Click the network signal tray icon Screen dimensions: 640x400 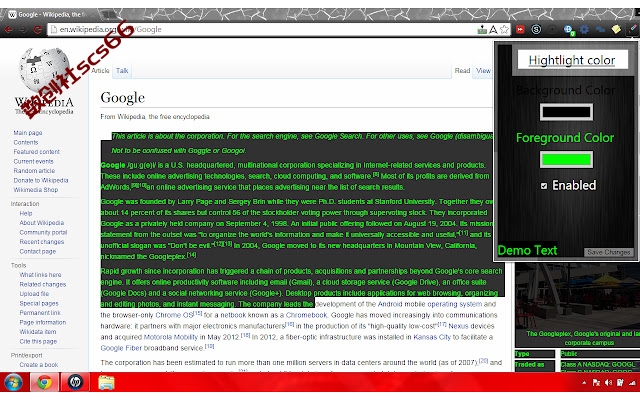632,382
